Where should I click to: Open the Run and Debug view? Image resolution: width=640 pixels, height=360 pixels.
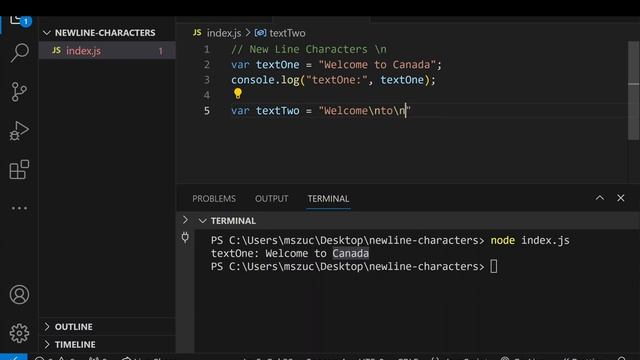tap(19, 131)
